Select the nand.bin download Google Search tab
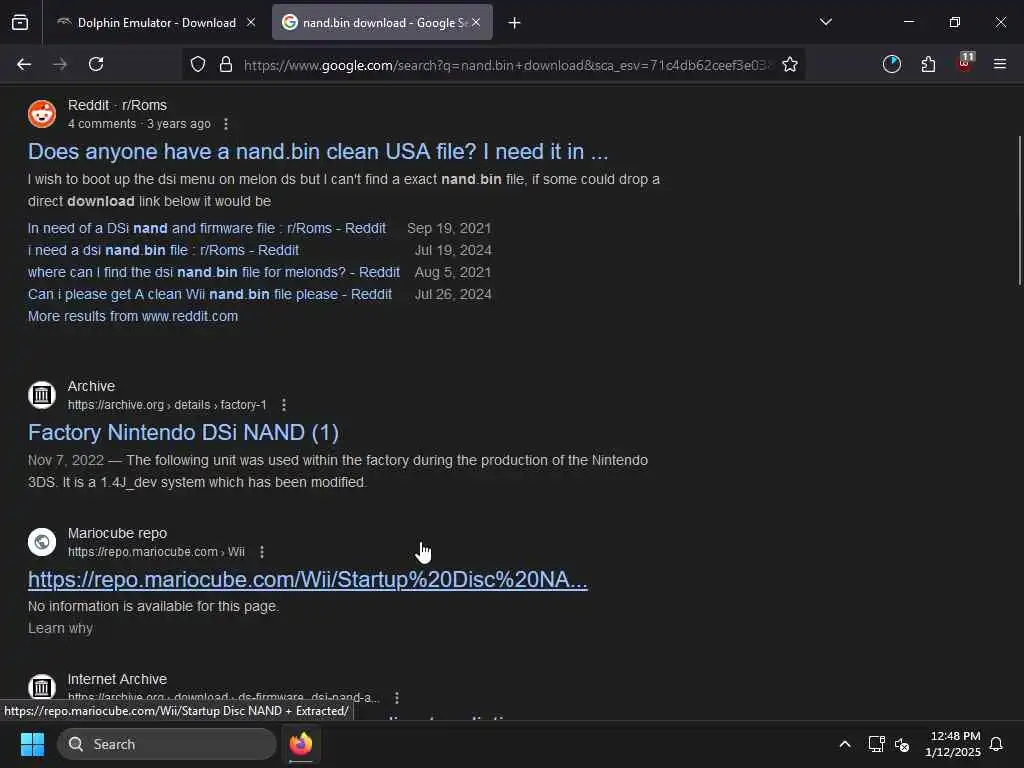1024x768 pixels. (x=382, y=22)
